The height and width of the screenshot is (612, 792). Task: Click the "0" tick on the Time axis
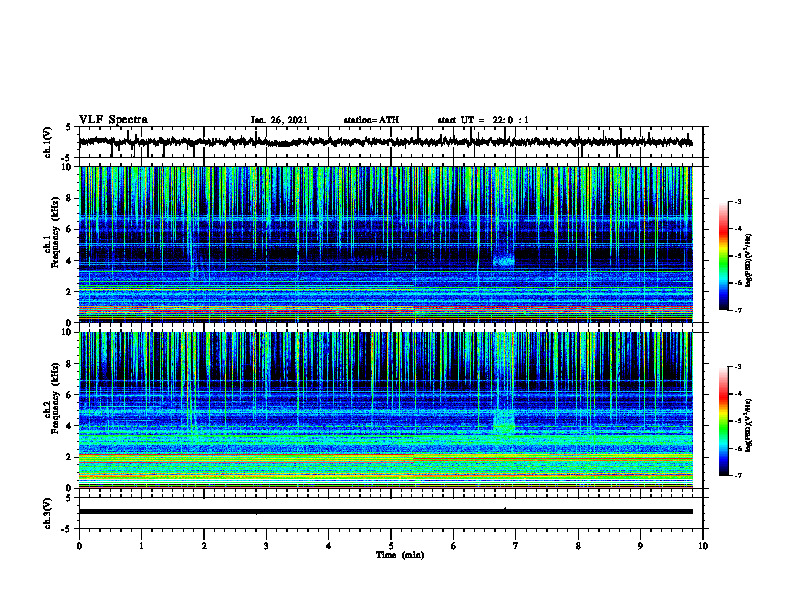(79, 546)
